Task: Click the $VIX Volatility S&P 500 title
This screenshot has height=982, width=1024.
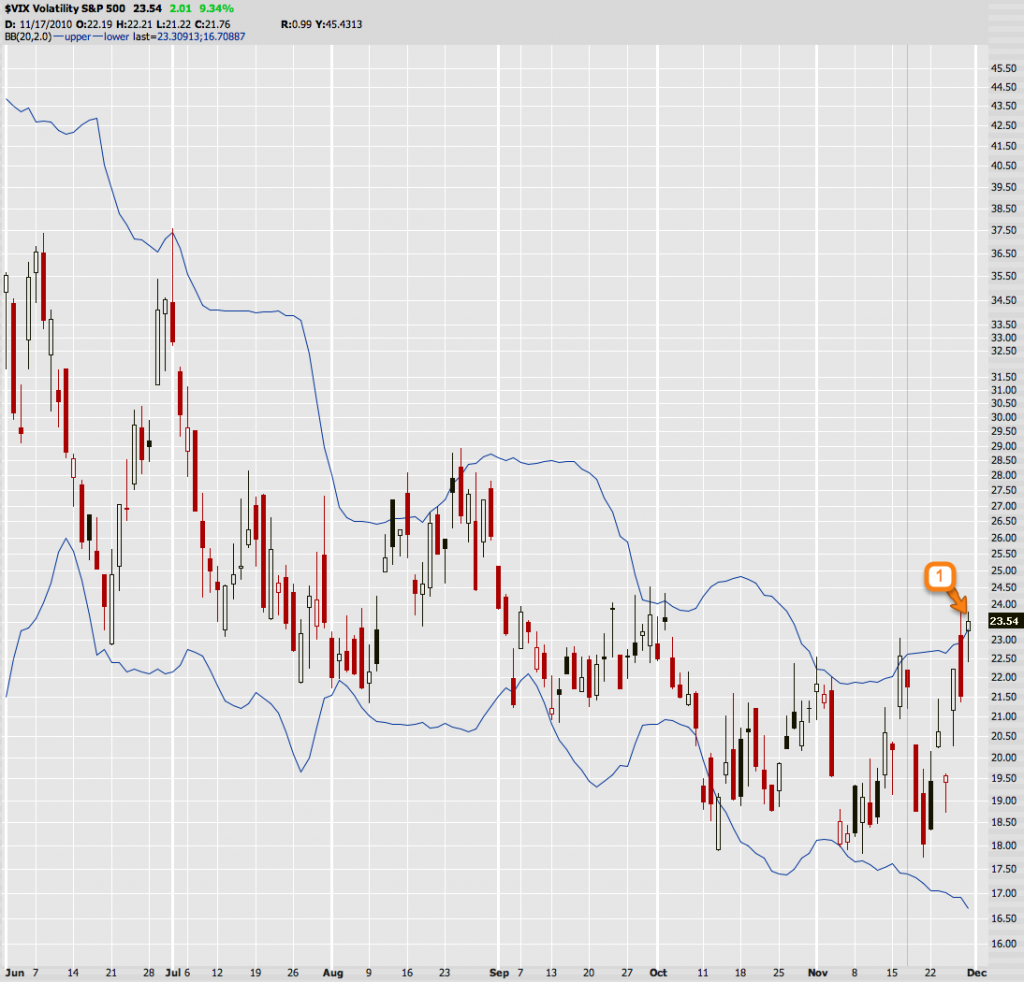Action: pos(64,8)
